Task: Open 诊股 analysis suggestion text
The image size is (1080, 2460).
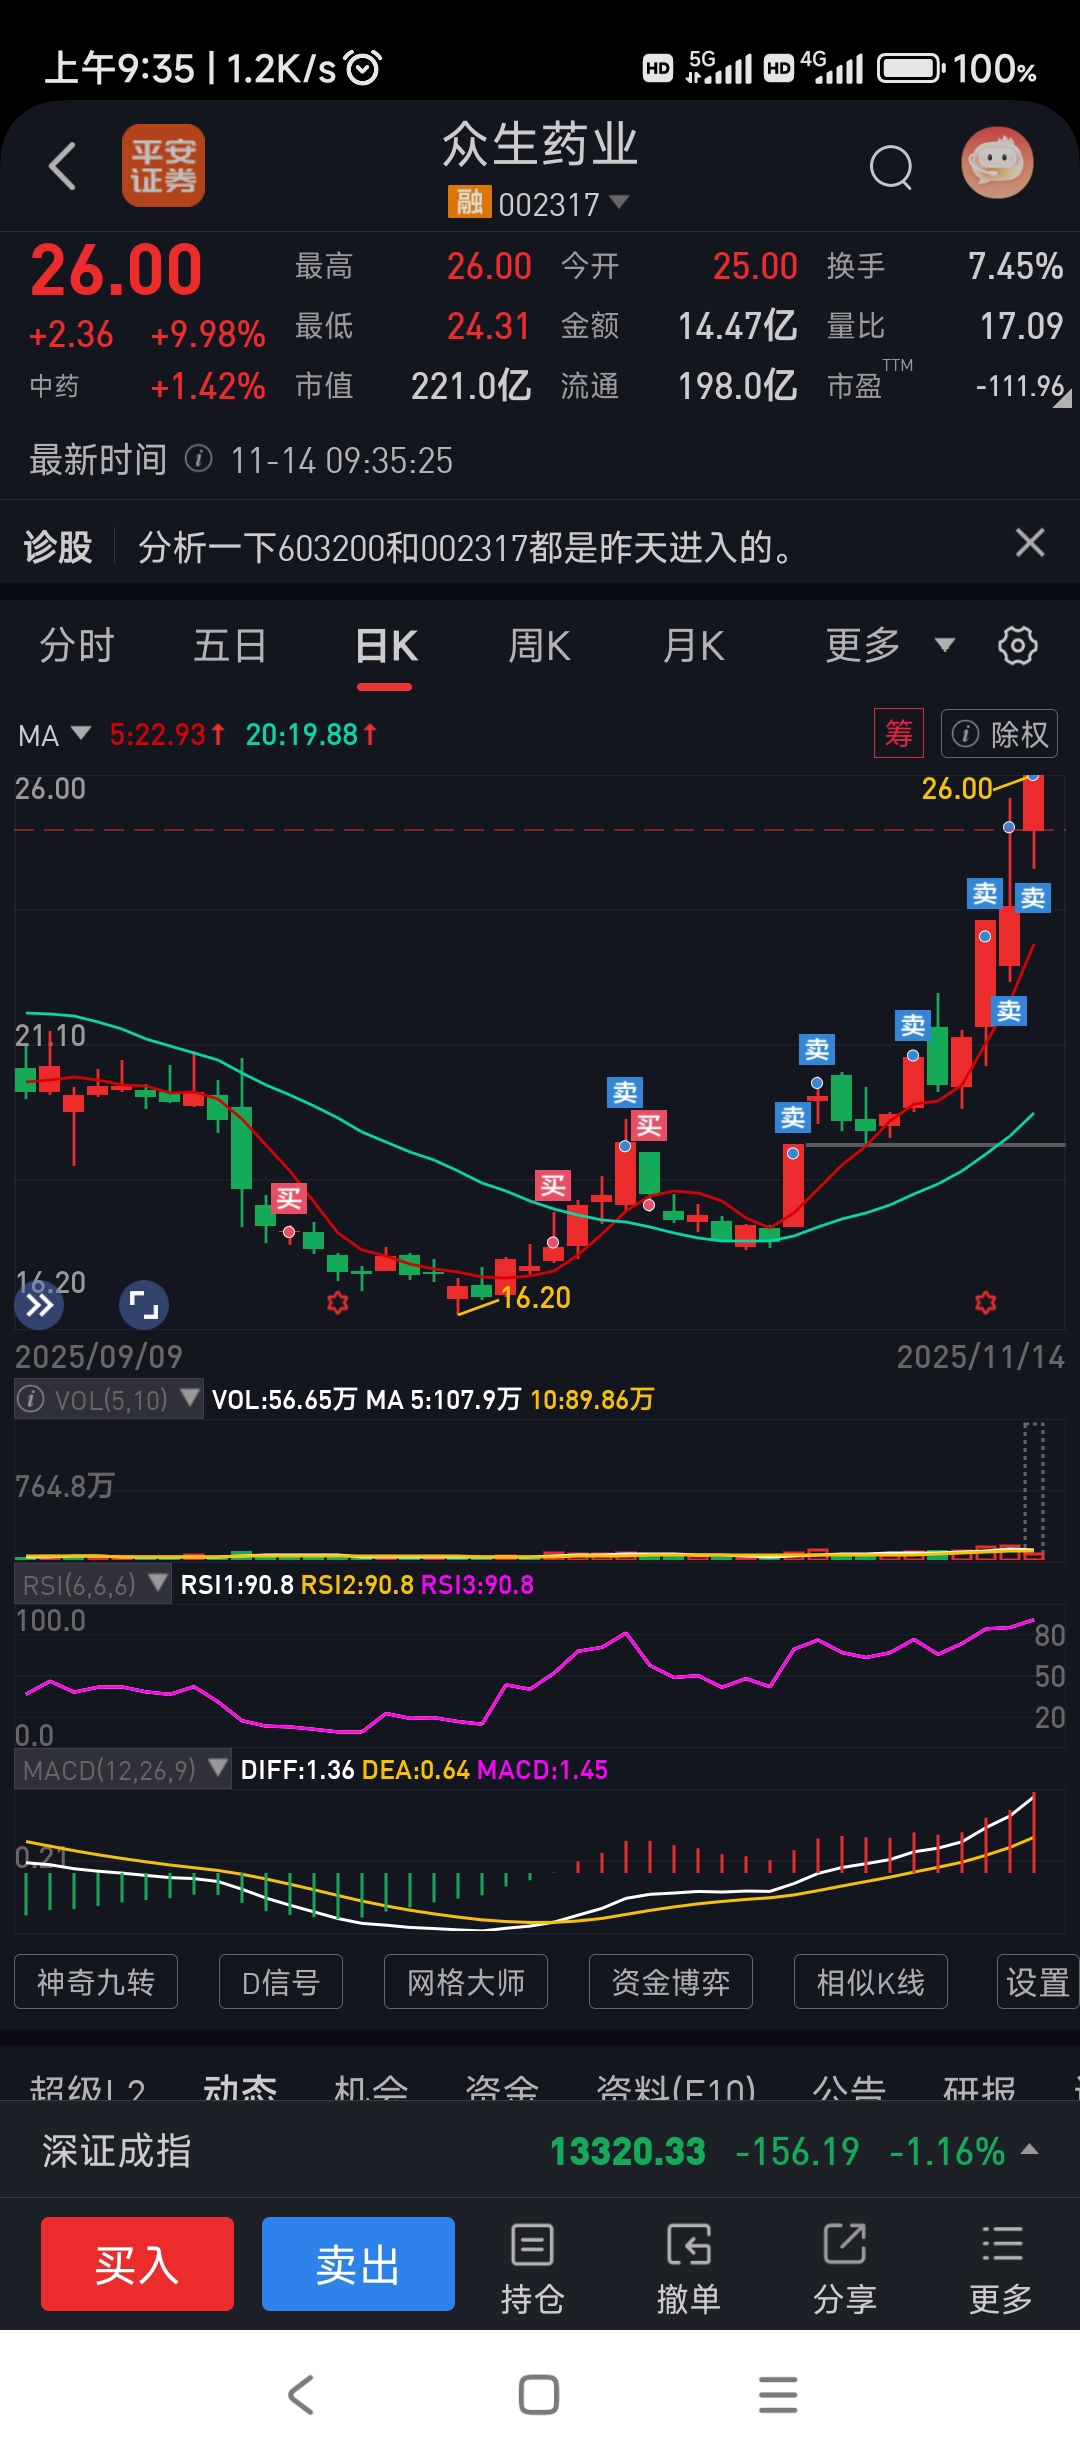Action: click(466, 547)
